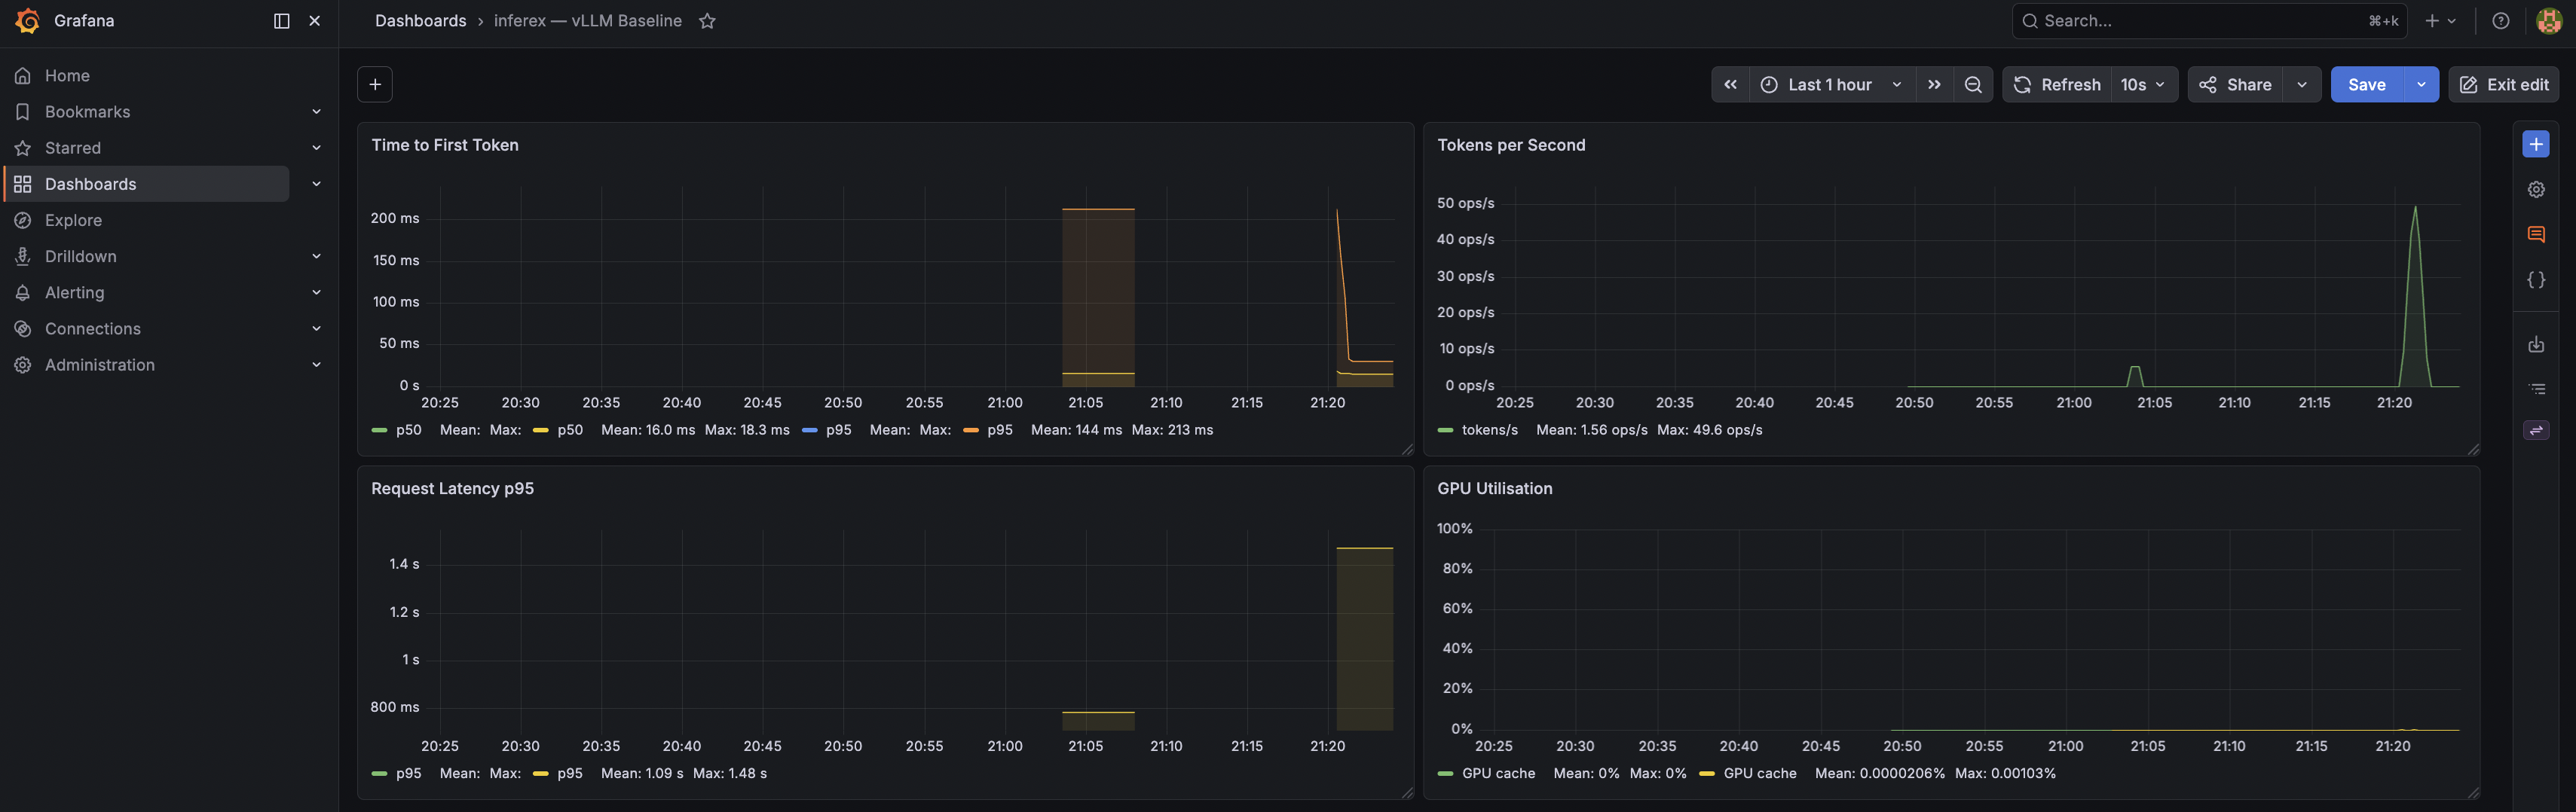Open the top bar plus New menu

pyautogui.click(x=2440, y=21)
